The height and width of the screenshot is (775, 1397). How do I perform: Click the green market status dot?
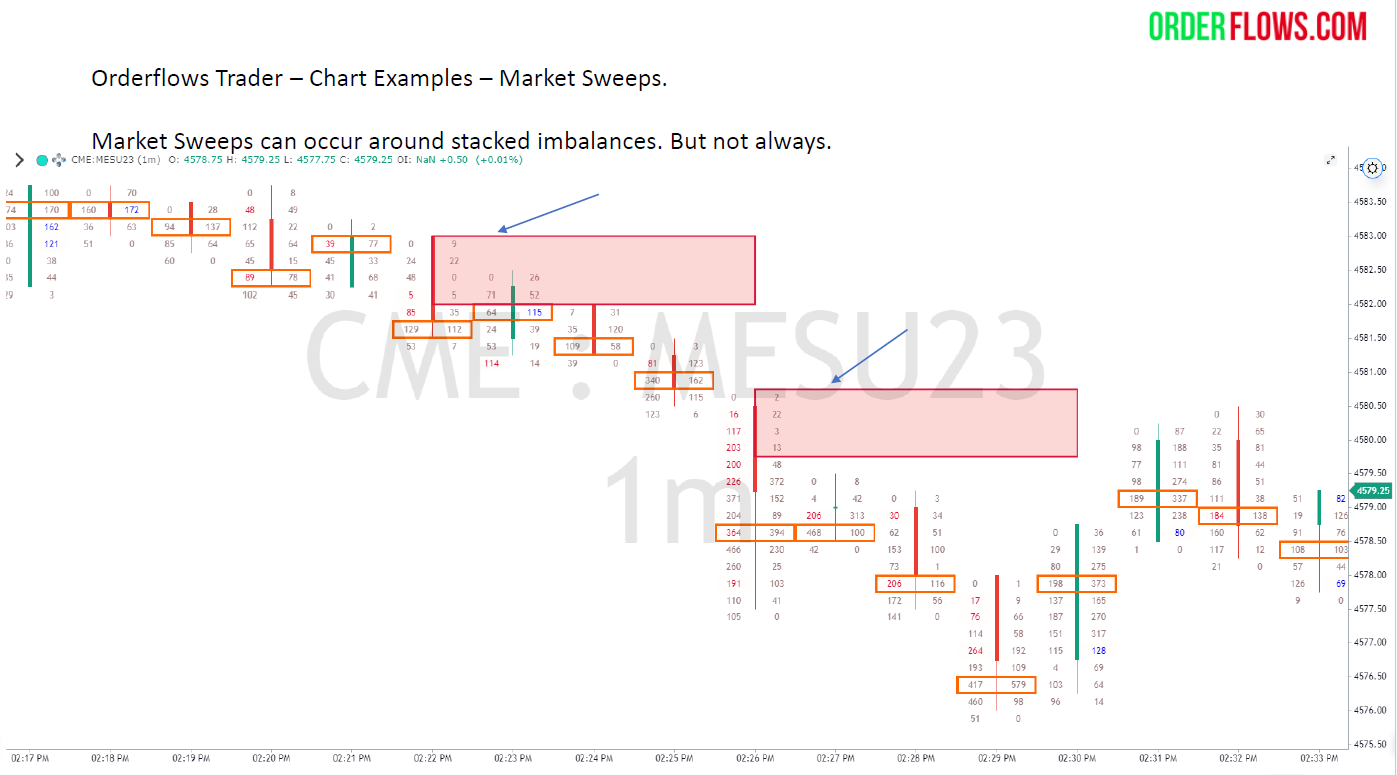42,160
